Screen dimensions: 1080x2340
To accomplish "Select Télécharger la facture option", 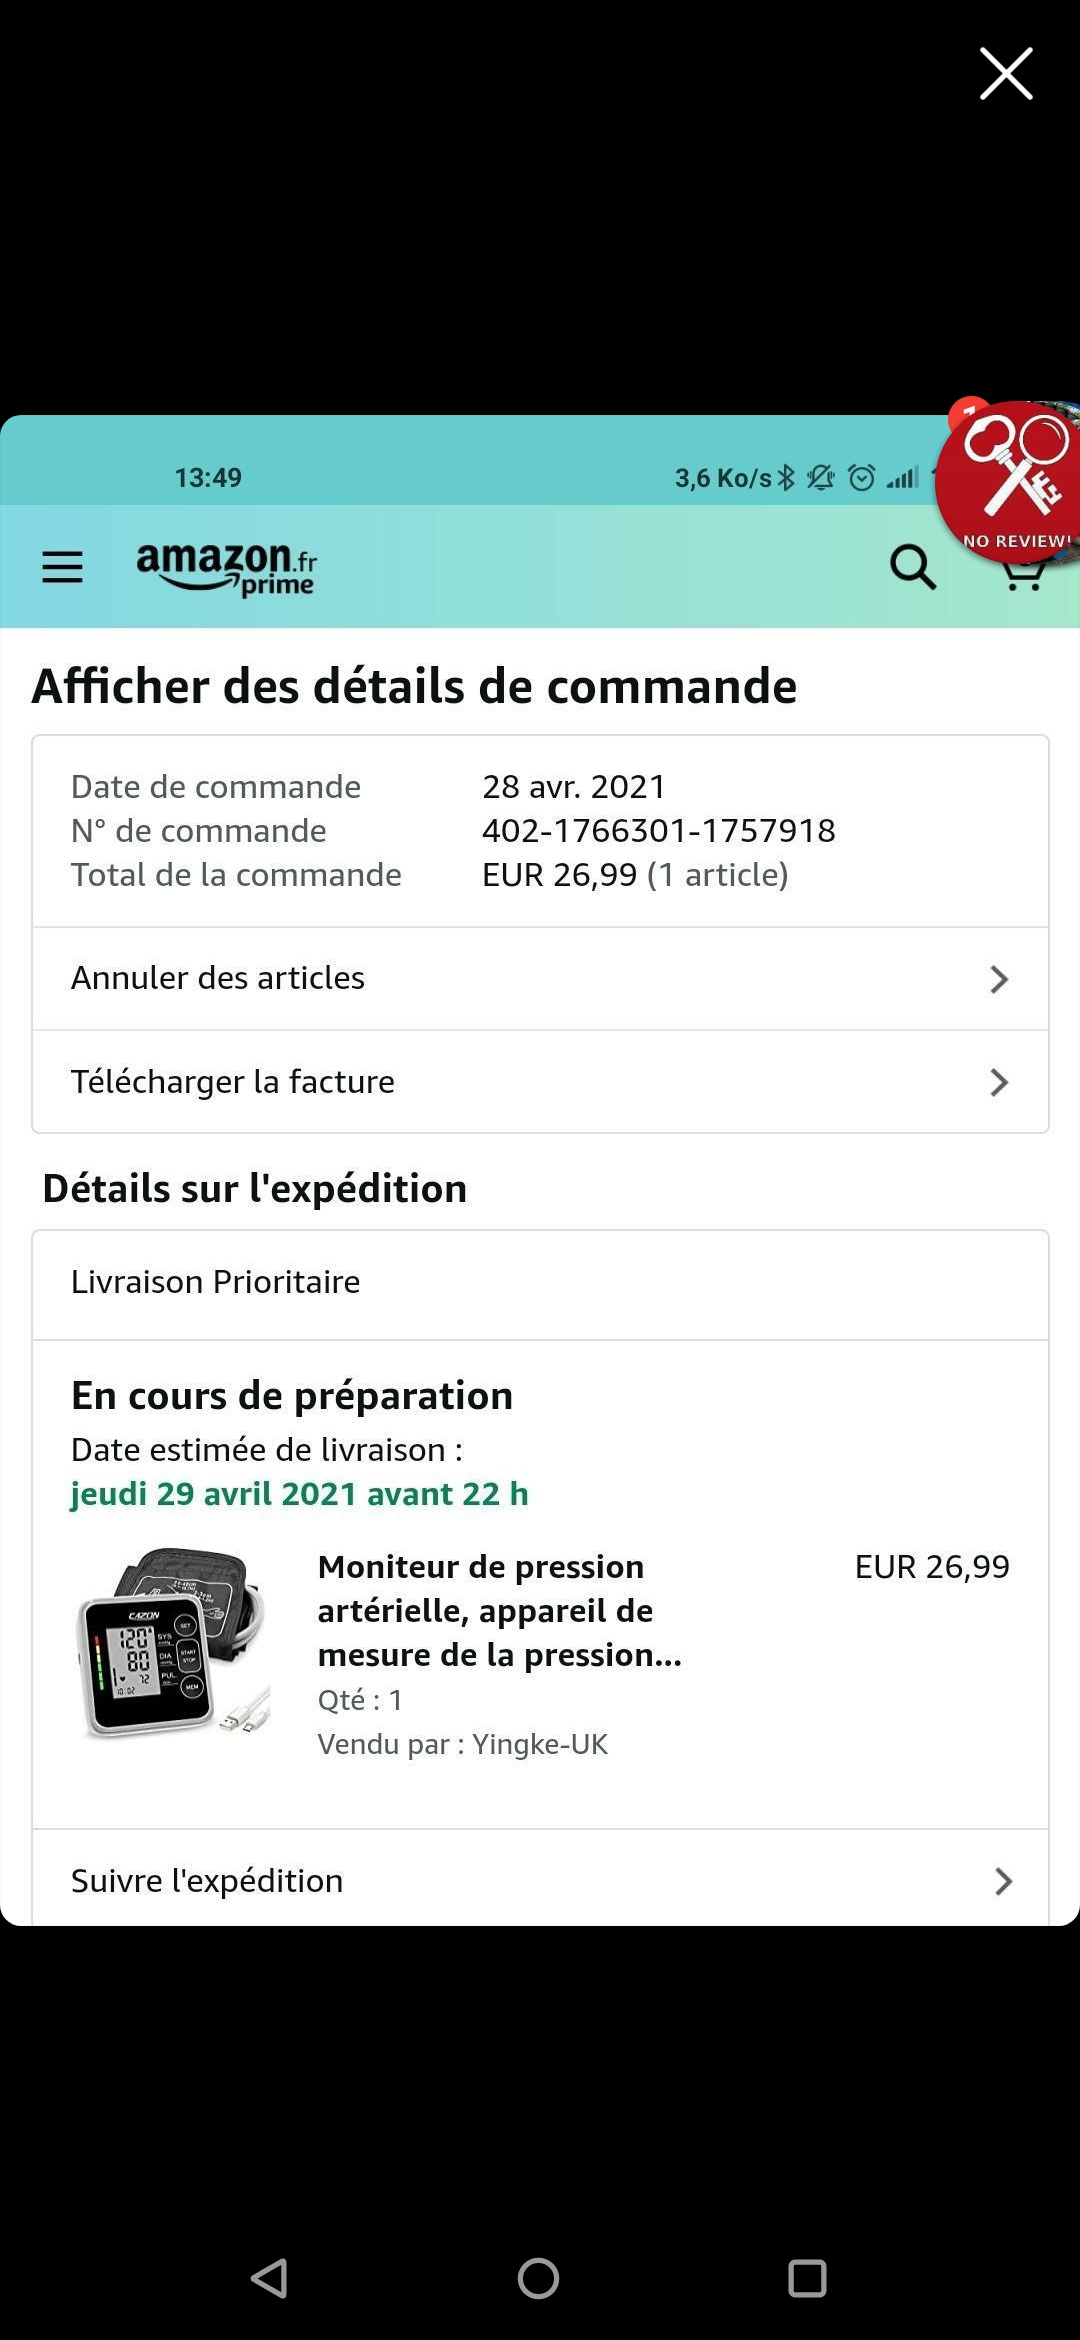I will (x=233, y=1082).
